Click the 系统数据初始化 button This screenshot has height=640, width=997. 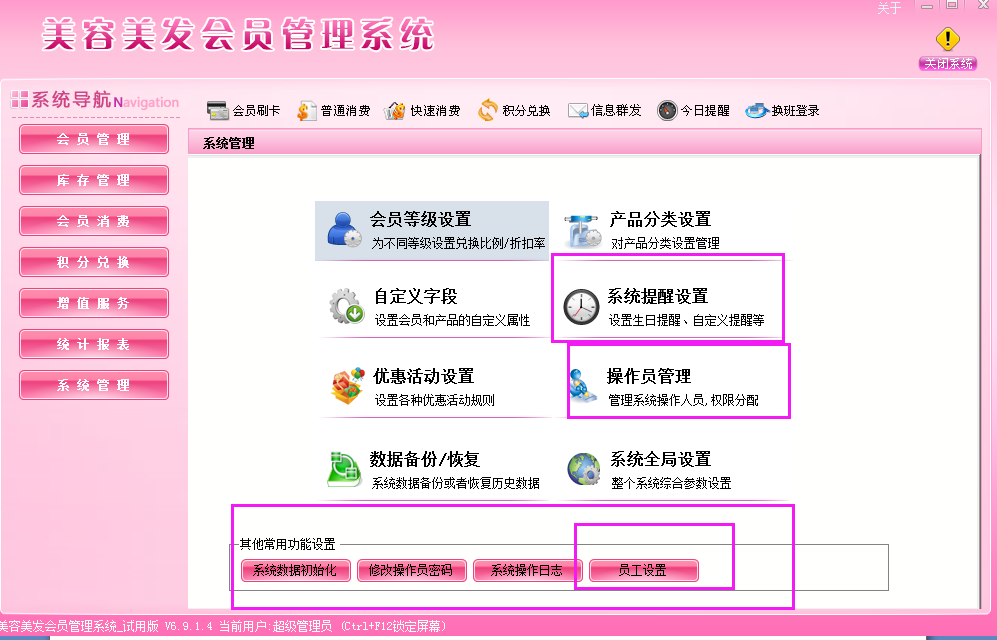pyautogui.click(x=296, y=570)
